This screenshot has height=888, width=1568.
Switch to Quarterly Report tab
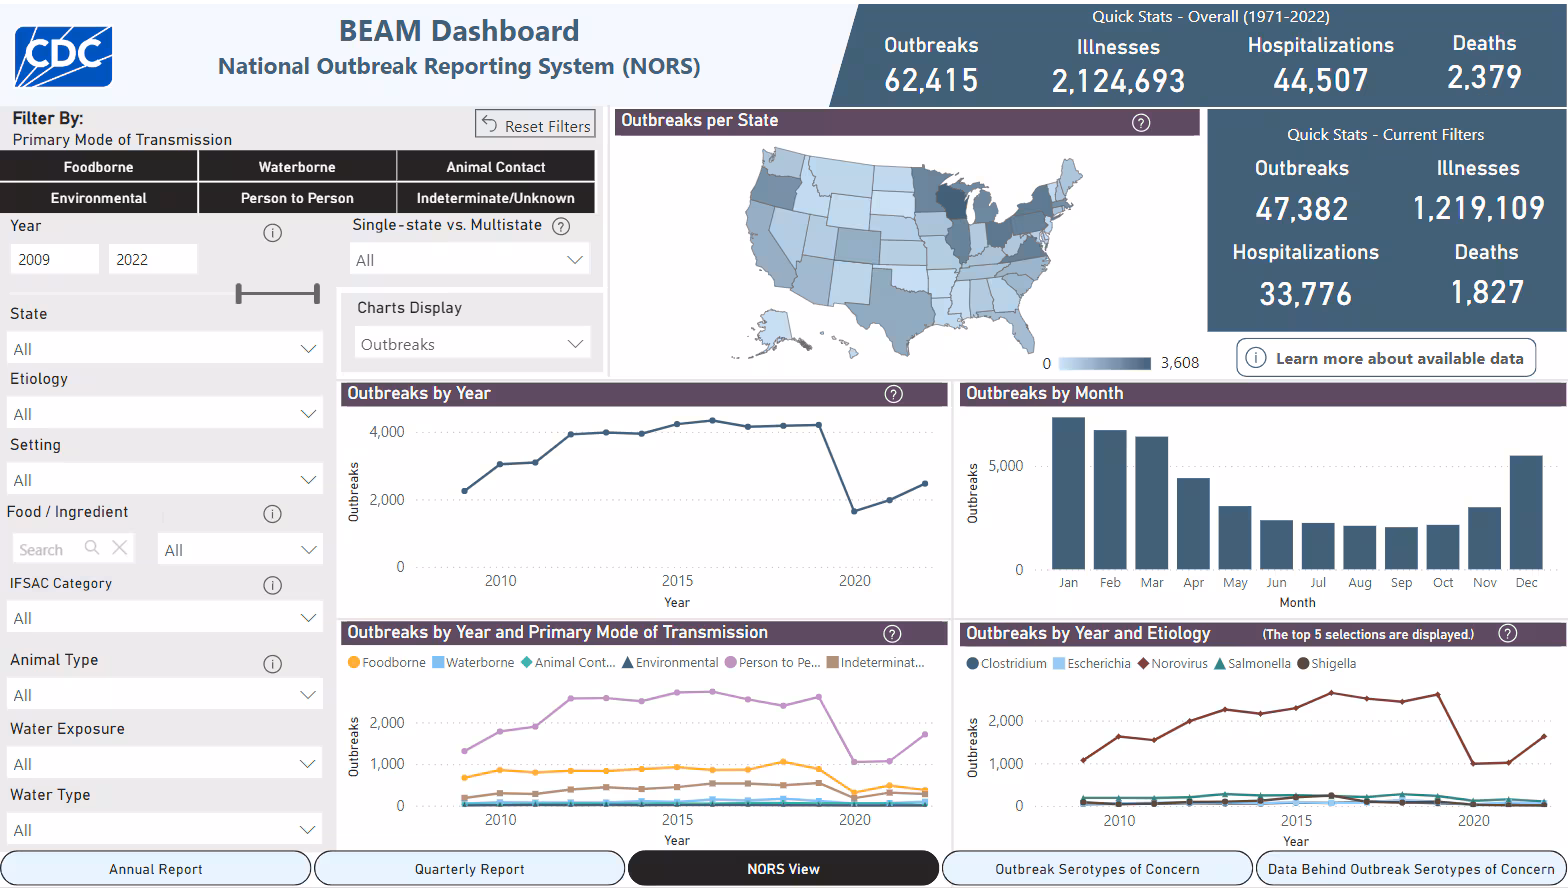click(x=470, y=869)
